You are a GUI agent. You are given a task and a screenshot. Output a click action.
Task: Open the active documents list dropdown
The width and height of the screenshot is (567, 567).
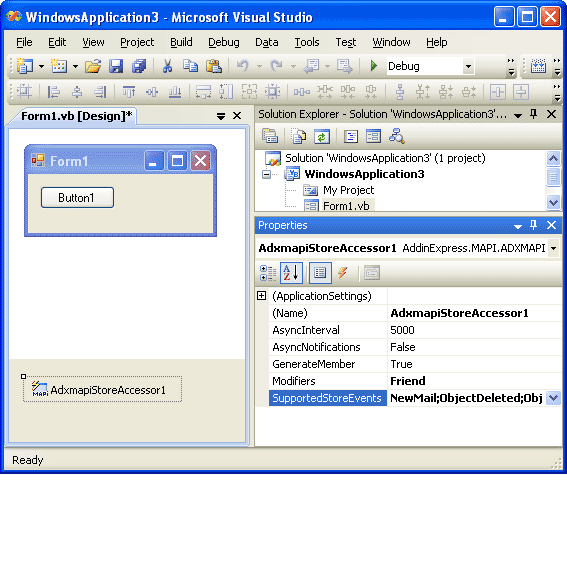pyautogui.click(x=221, y=116)
